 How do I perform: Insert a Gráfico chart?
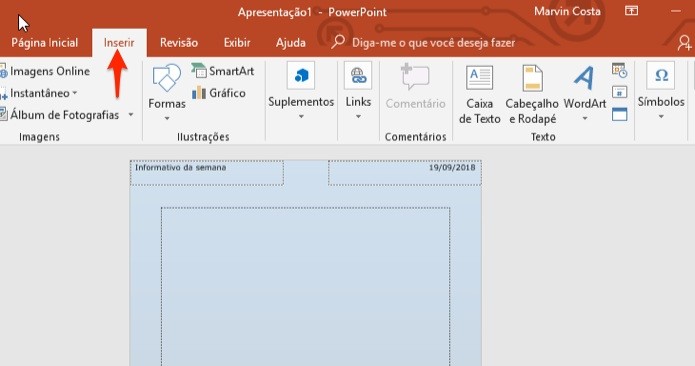point(219,93)
